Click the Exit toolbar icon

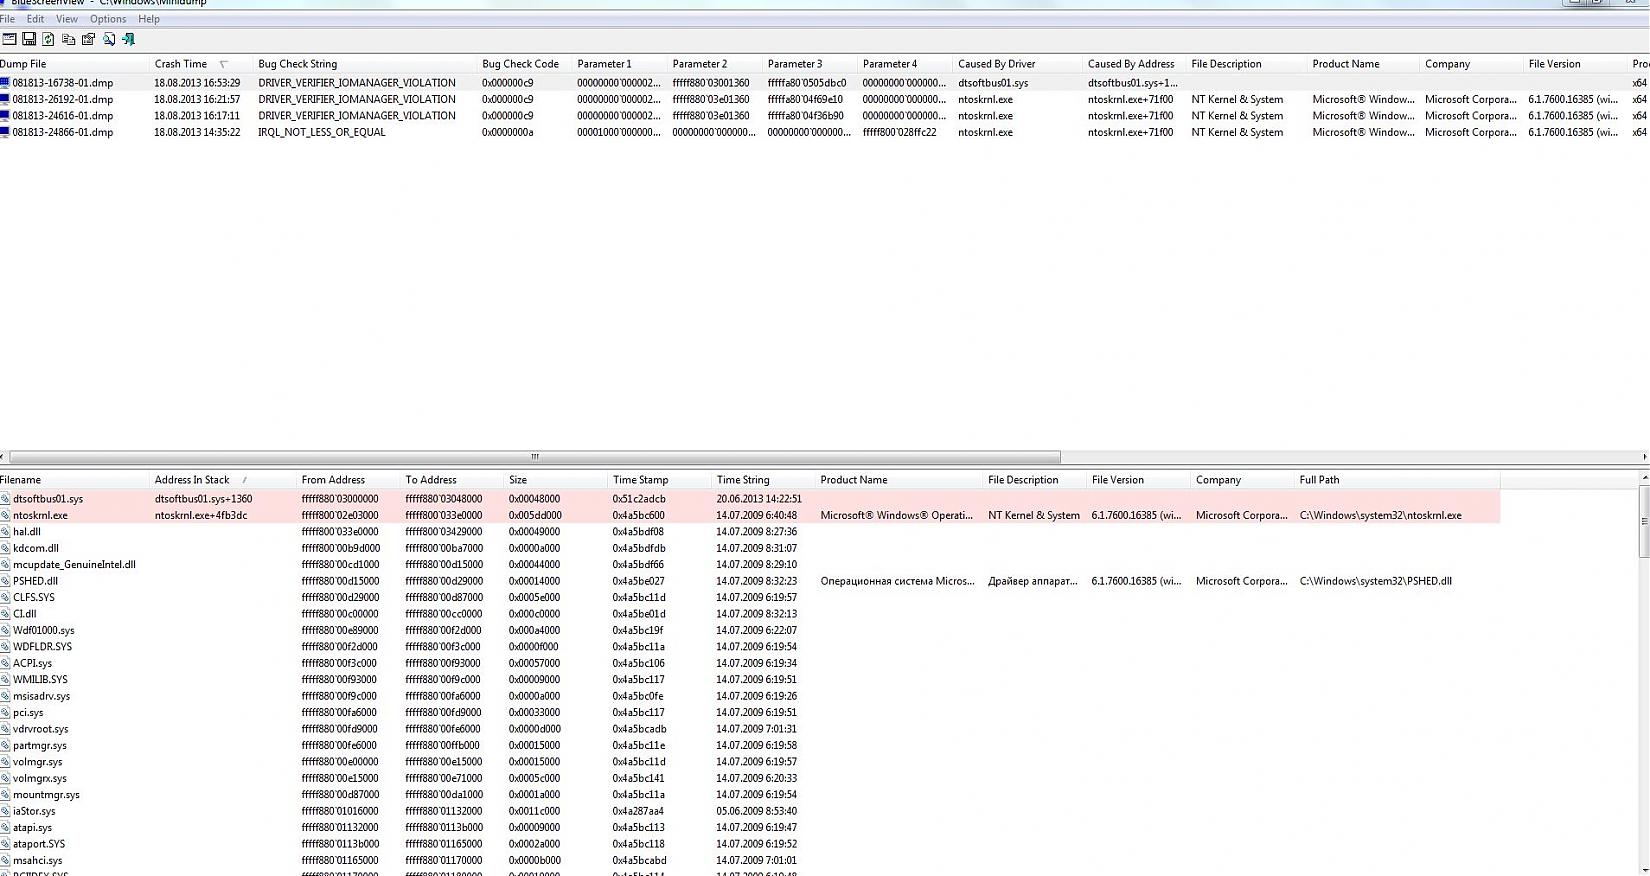click(128, 39)
